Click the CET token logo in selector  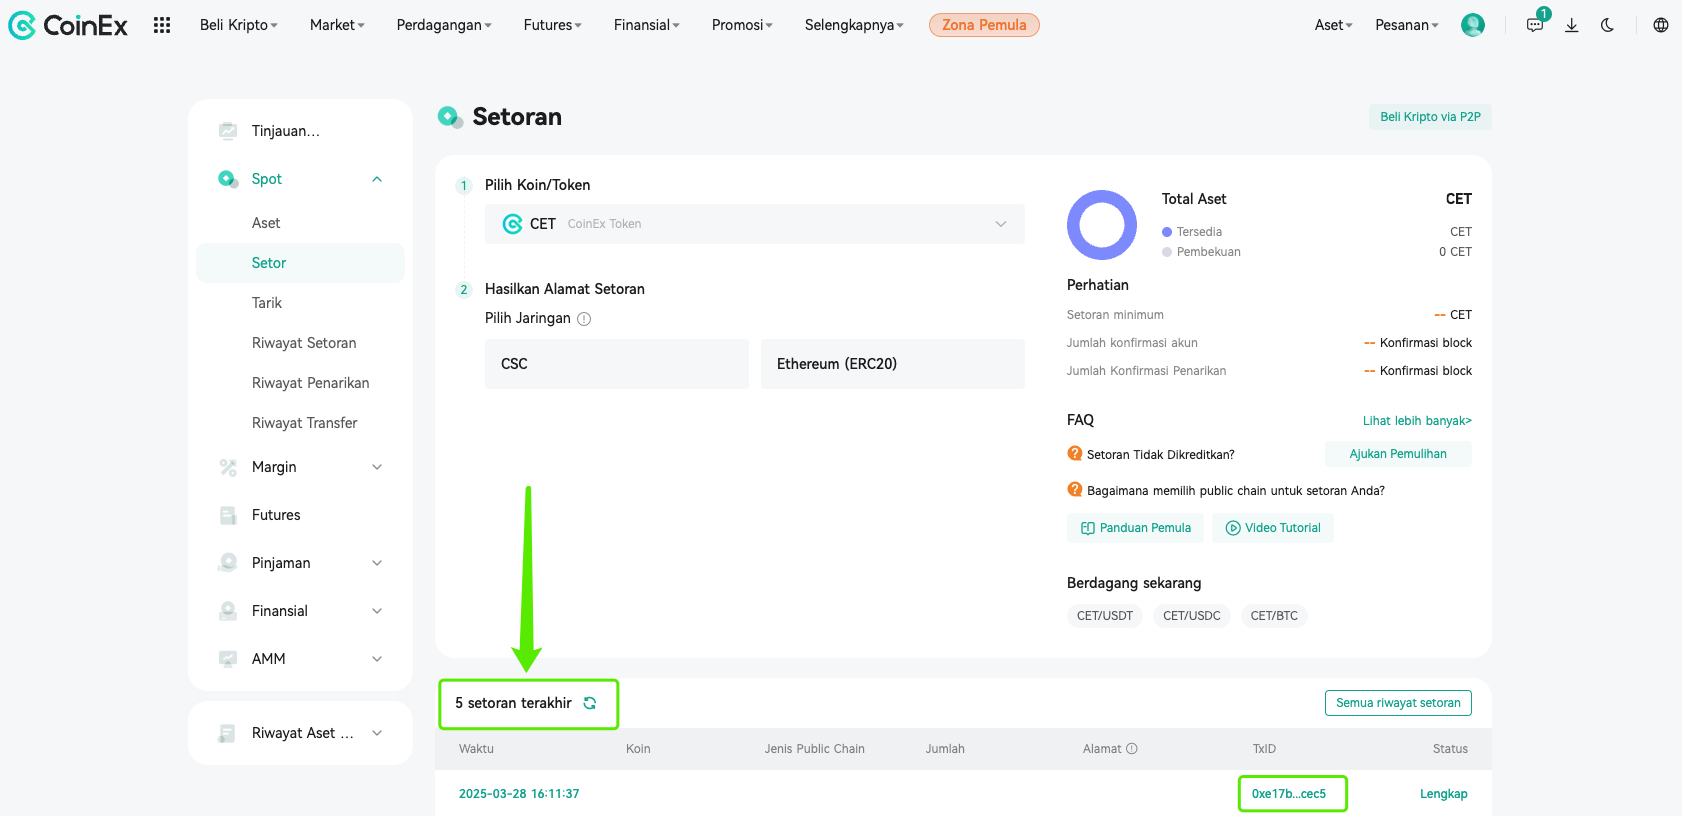tap(513, 224)
